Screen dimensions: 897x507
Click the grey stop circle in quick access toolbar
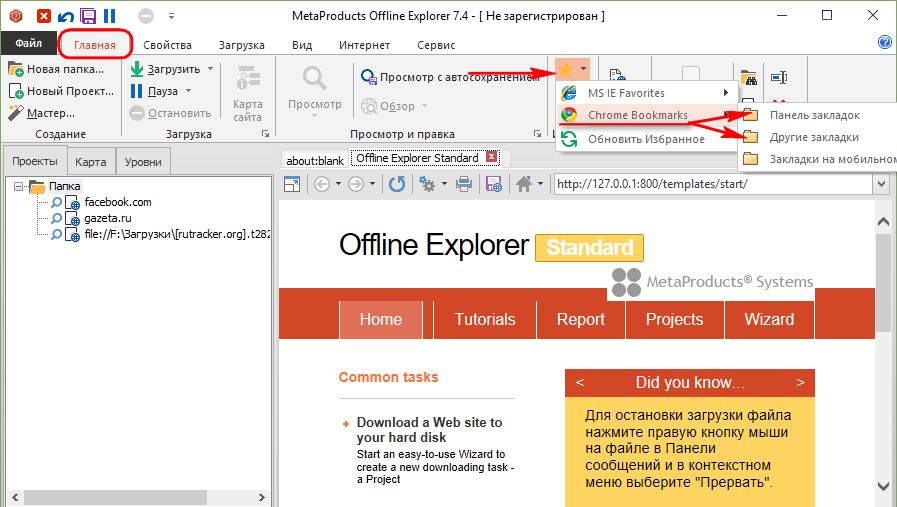point(146,16)
